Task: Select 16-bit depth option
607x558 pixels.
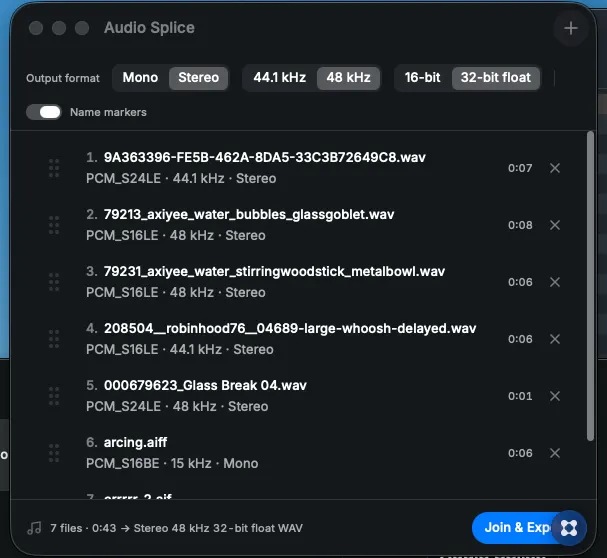Action: [422, 77]
